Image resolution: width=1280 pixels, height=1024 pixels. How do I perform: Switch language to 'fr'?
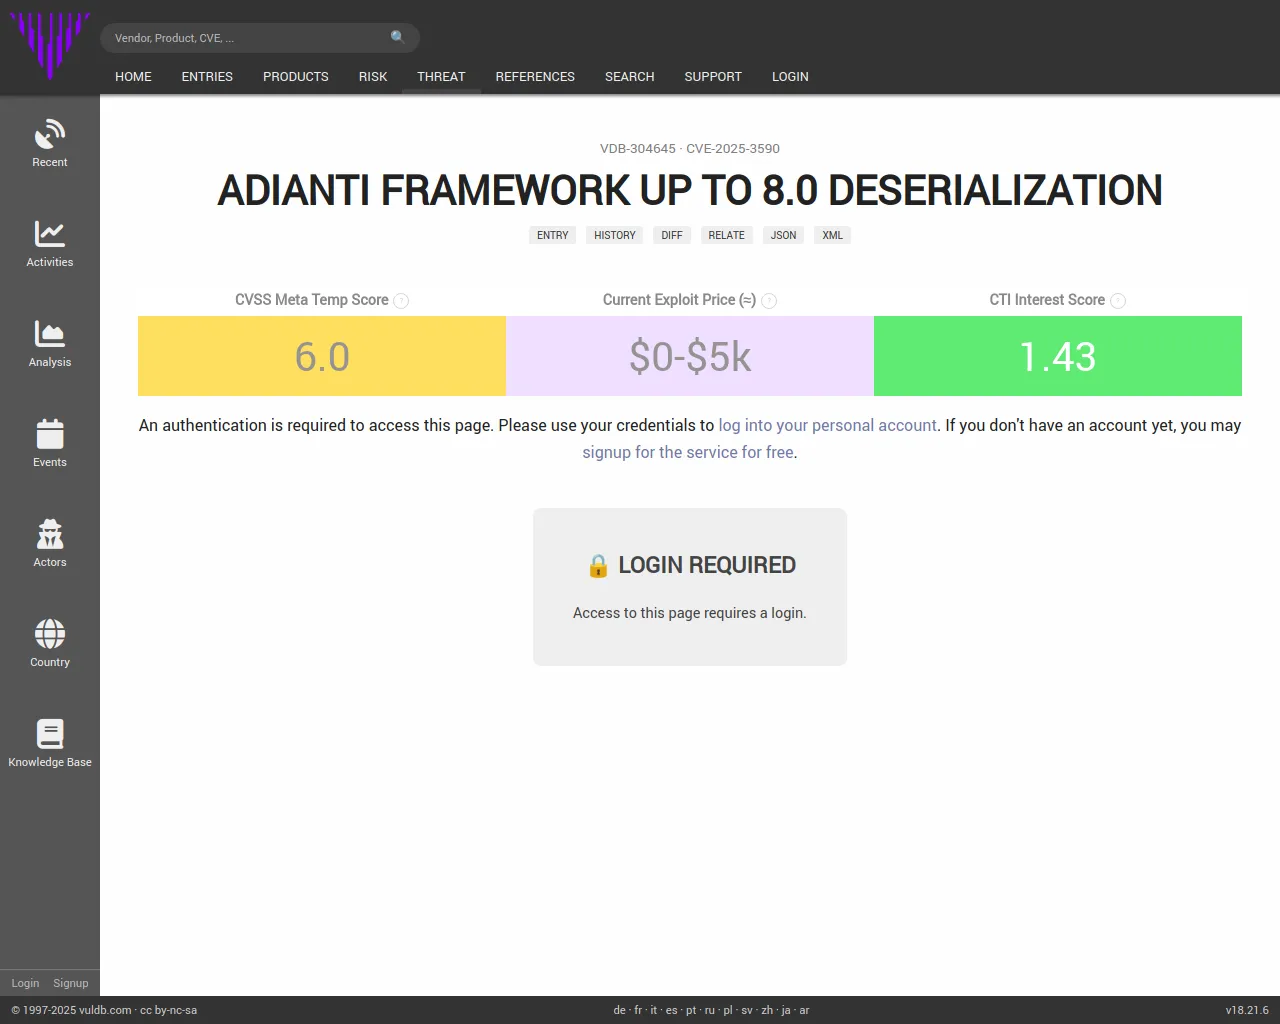pos(638,1010)
